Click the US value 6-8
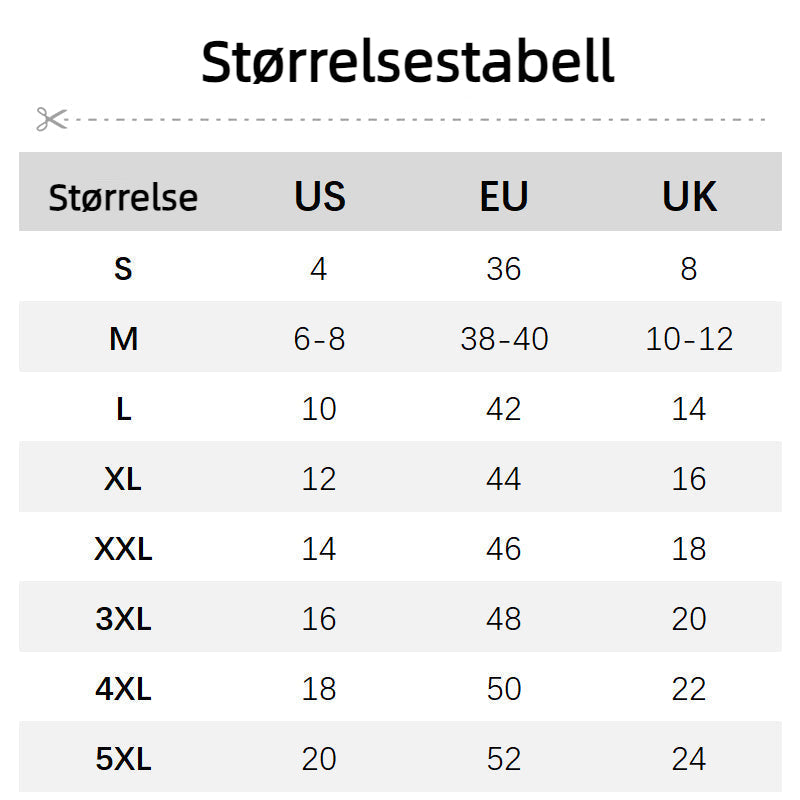This screenshot has height=800, width=800. (x=319, y=339)
